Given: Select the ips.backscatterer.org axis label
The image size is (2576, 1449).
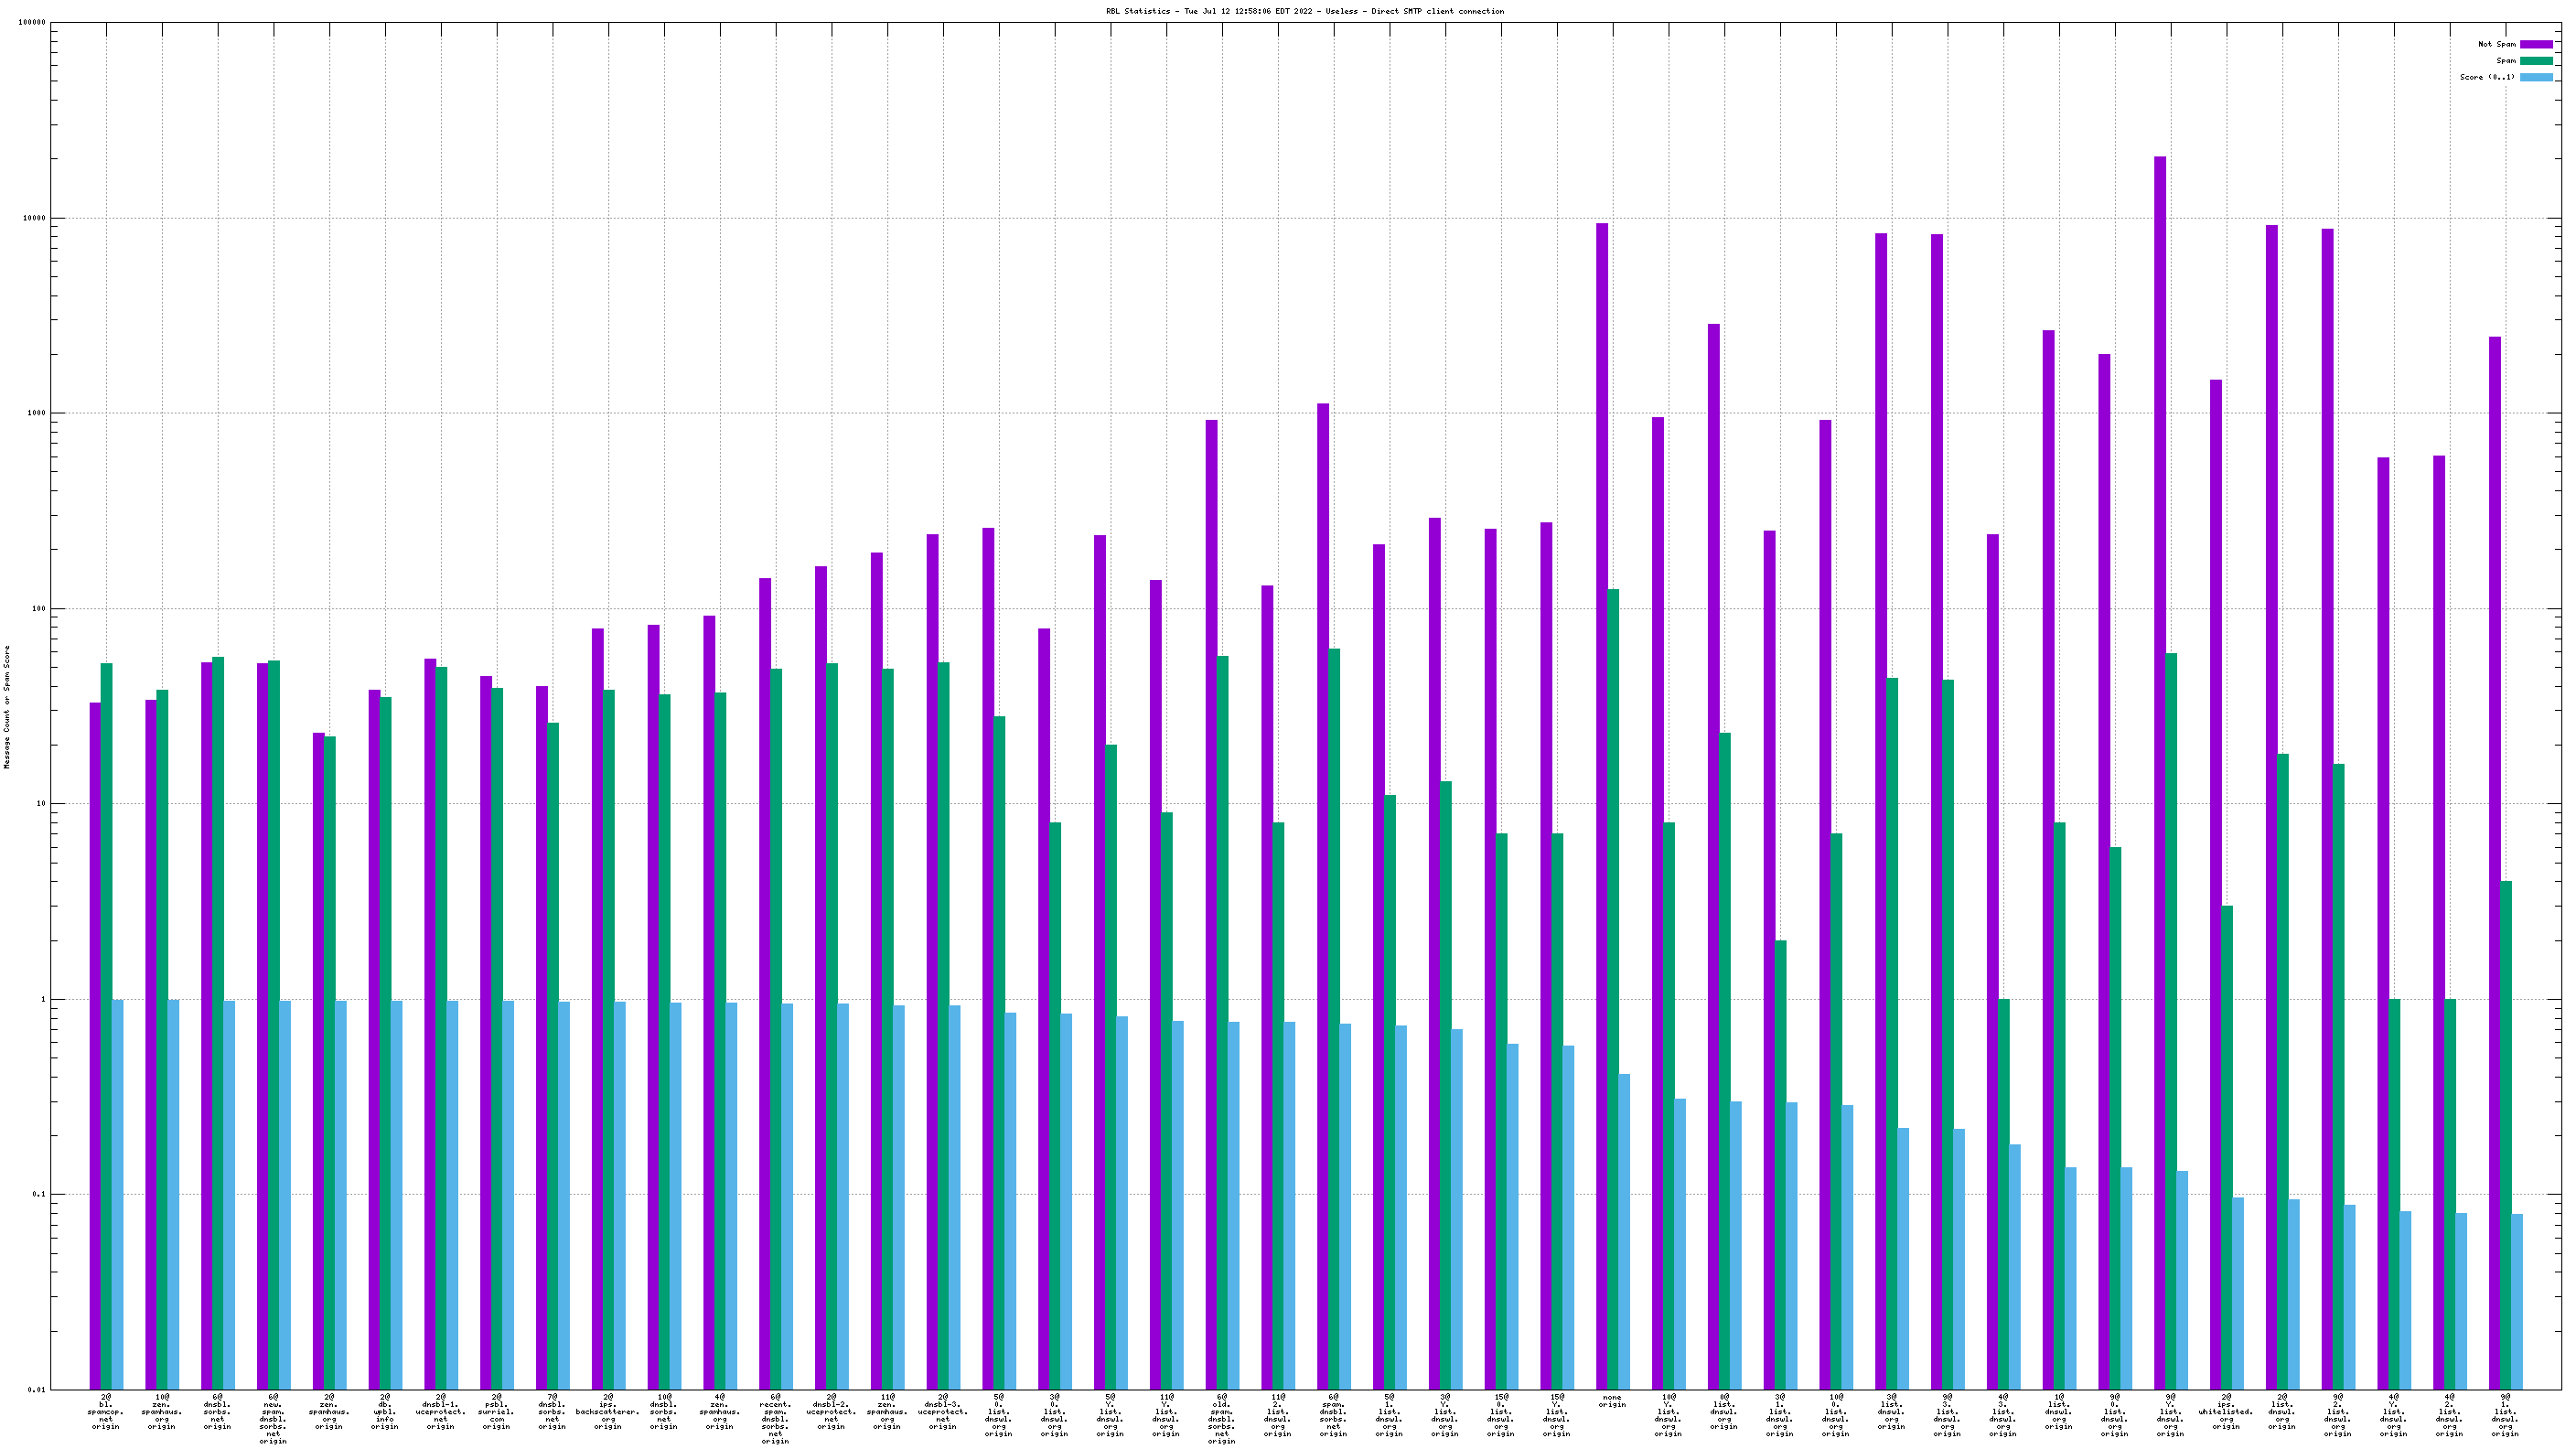Looking at the screenshot, I should pos(607,1411).
